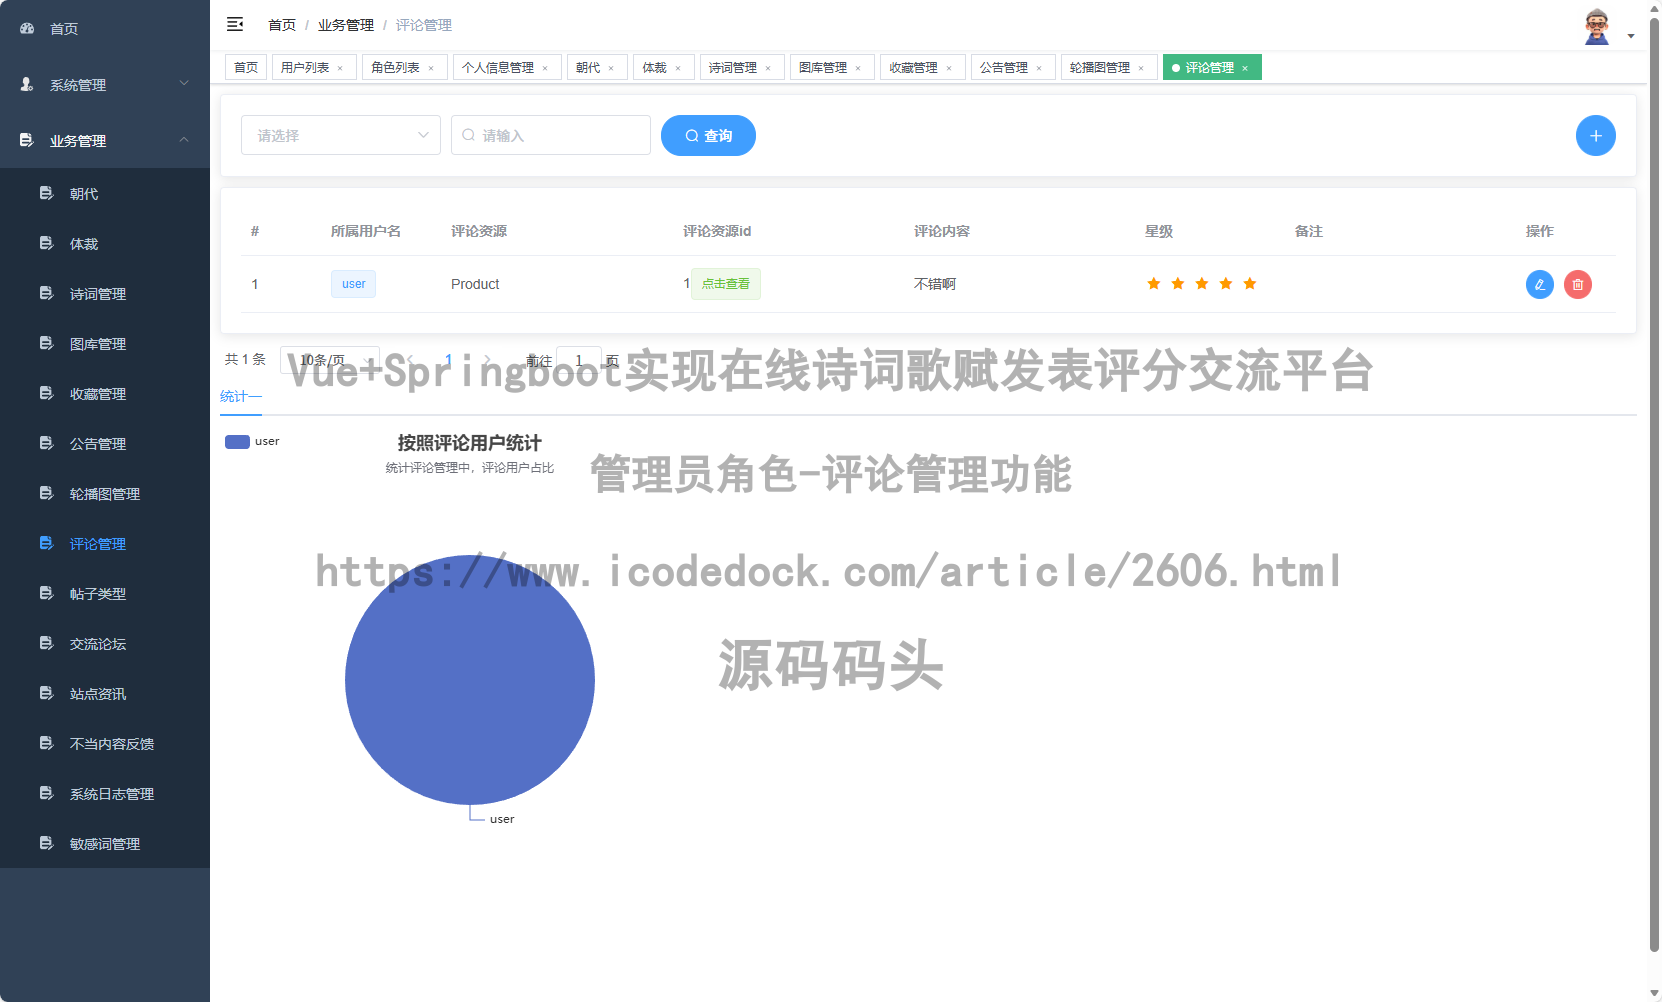Viewport: 1662px width, 1002px height.
Task: Select 收藏管理 in the sidebar
Action: coord(97,393)
